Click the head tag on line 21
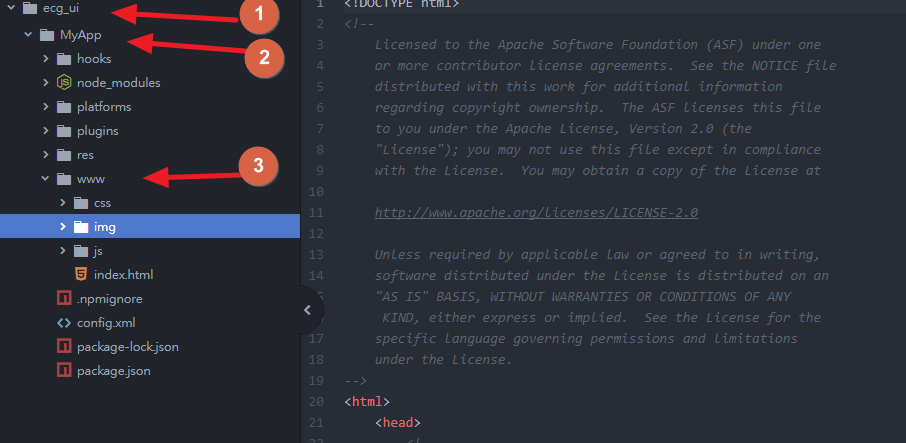This screenshot has width=906, height=443. point(398,423)
